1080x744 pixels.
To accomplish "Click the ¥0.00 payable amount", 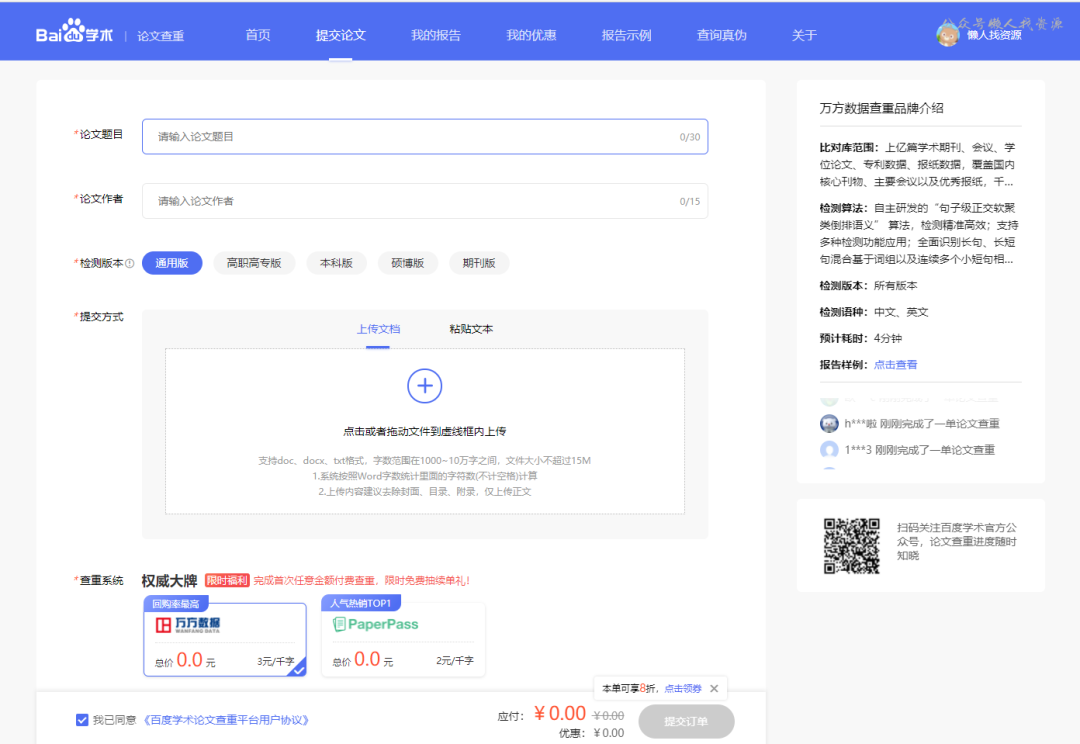I will click(x=560, y=713).
